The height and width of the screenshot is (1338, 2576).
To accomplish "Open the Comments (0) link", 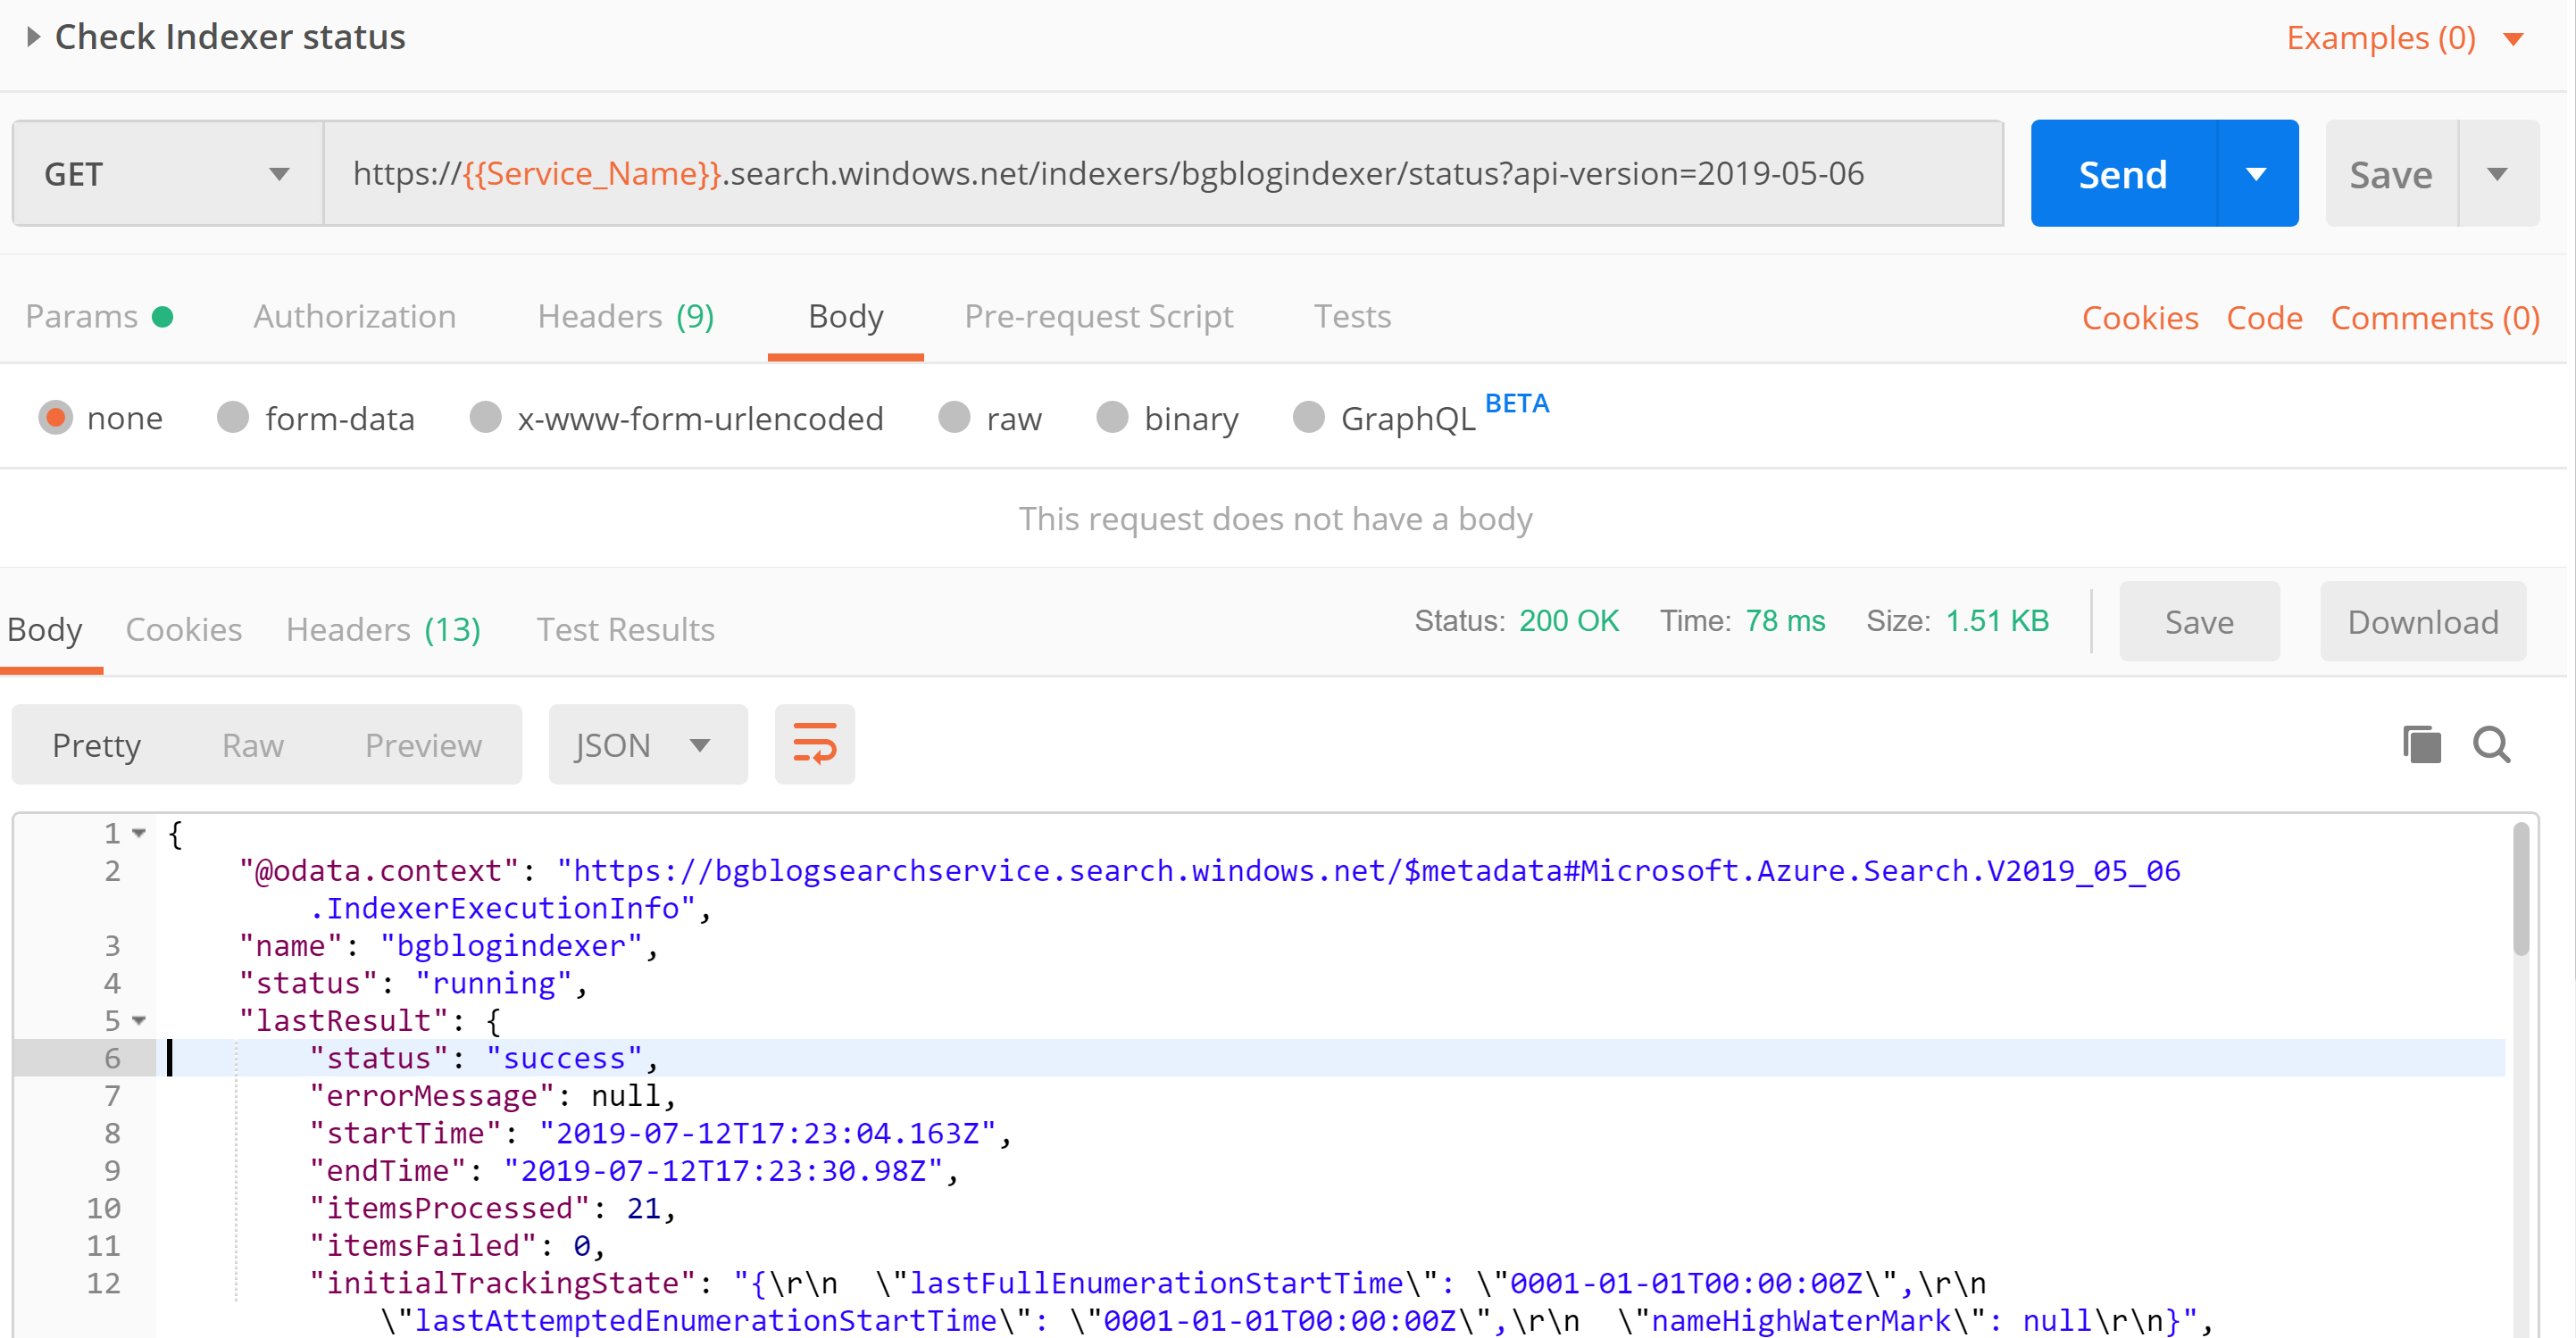I will click(2435, 319).
